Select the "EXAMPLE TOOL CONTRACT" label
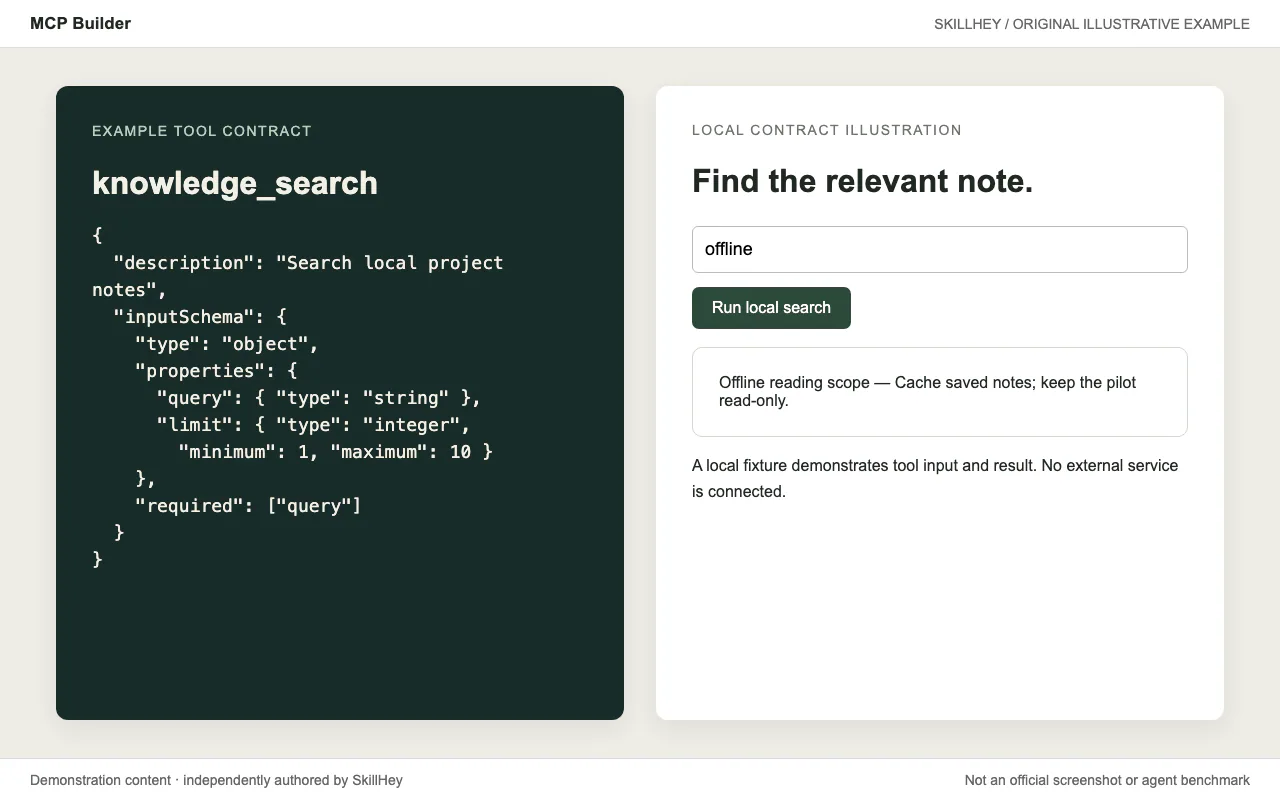This screenshot has width=1280, height=800. 202,131
